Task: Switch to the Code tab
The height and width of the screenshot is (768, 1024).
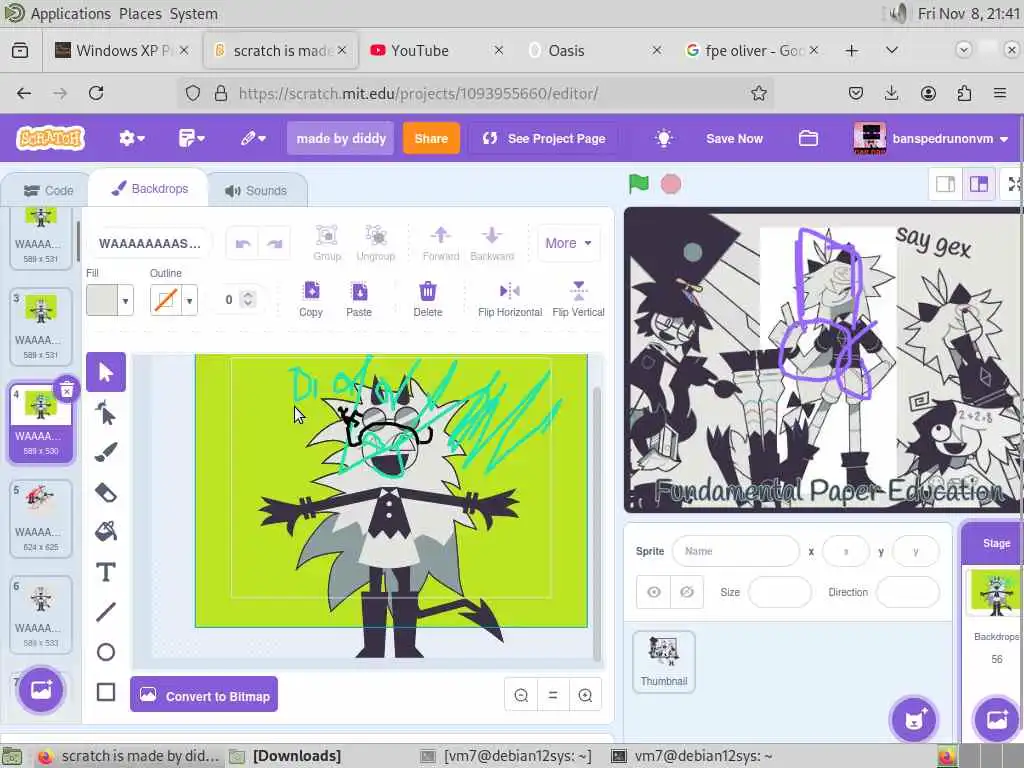Action: tap(49, 191)
